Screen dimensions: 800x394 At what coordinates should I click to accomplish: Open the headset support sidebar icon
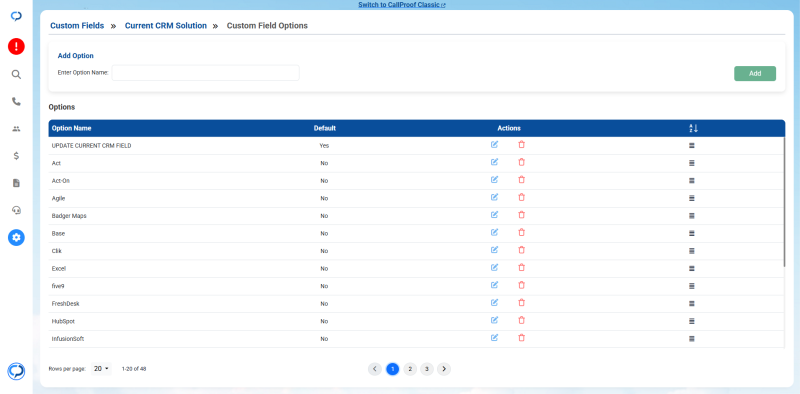[16, 210]
